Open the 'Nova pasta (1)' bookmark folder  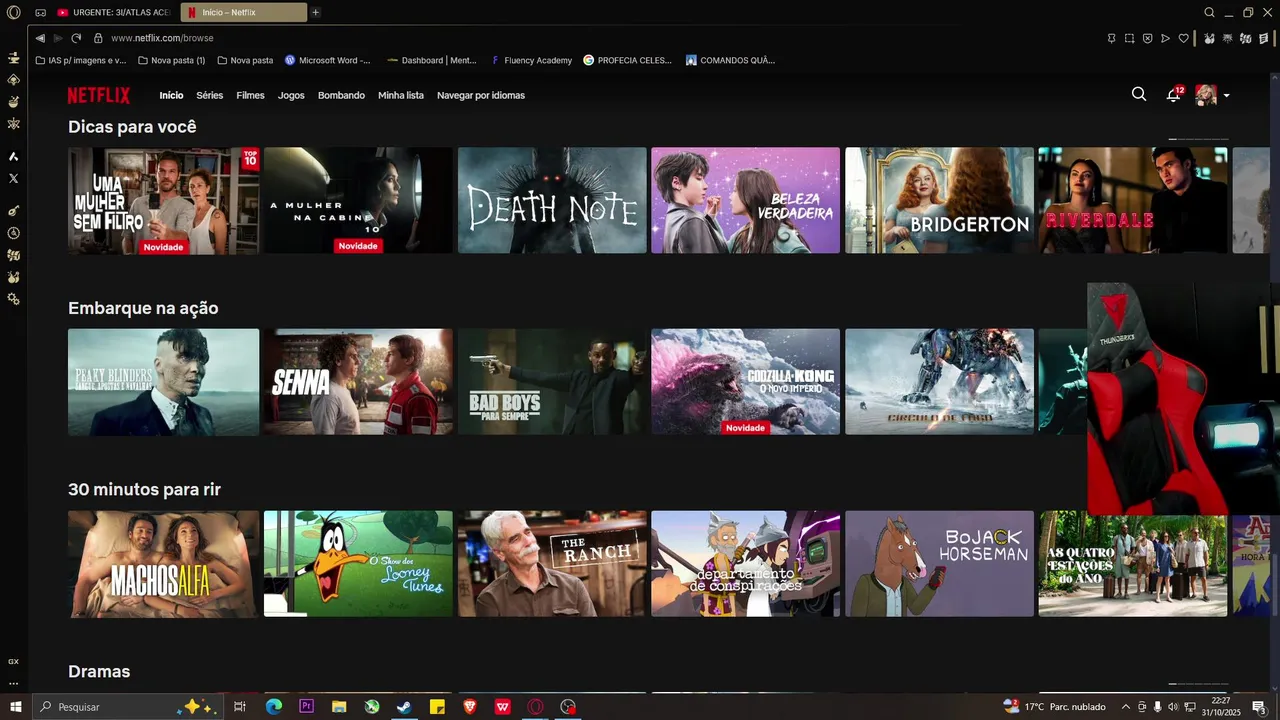[x=170, y=60]
